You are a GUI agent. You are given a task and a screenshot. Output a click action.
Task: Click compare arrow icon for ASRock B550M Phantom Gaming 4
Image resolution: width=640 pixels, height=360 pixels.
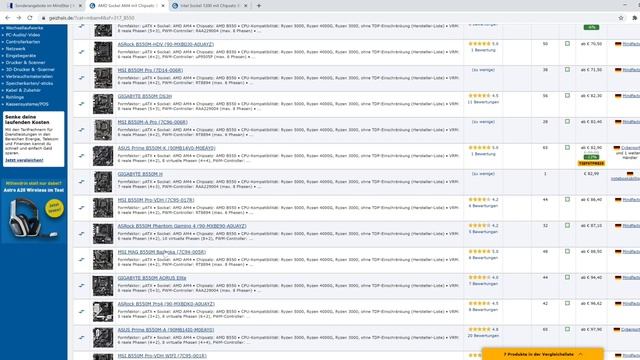point(82,233)
